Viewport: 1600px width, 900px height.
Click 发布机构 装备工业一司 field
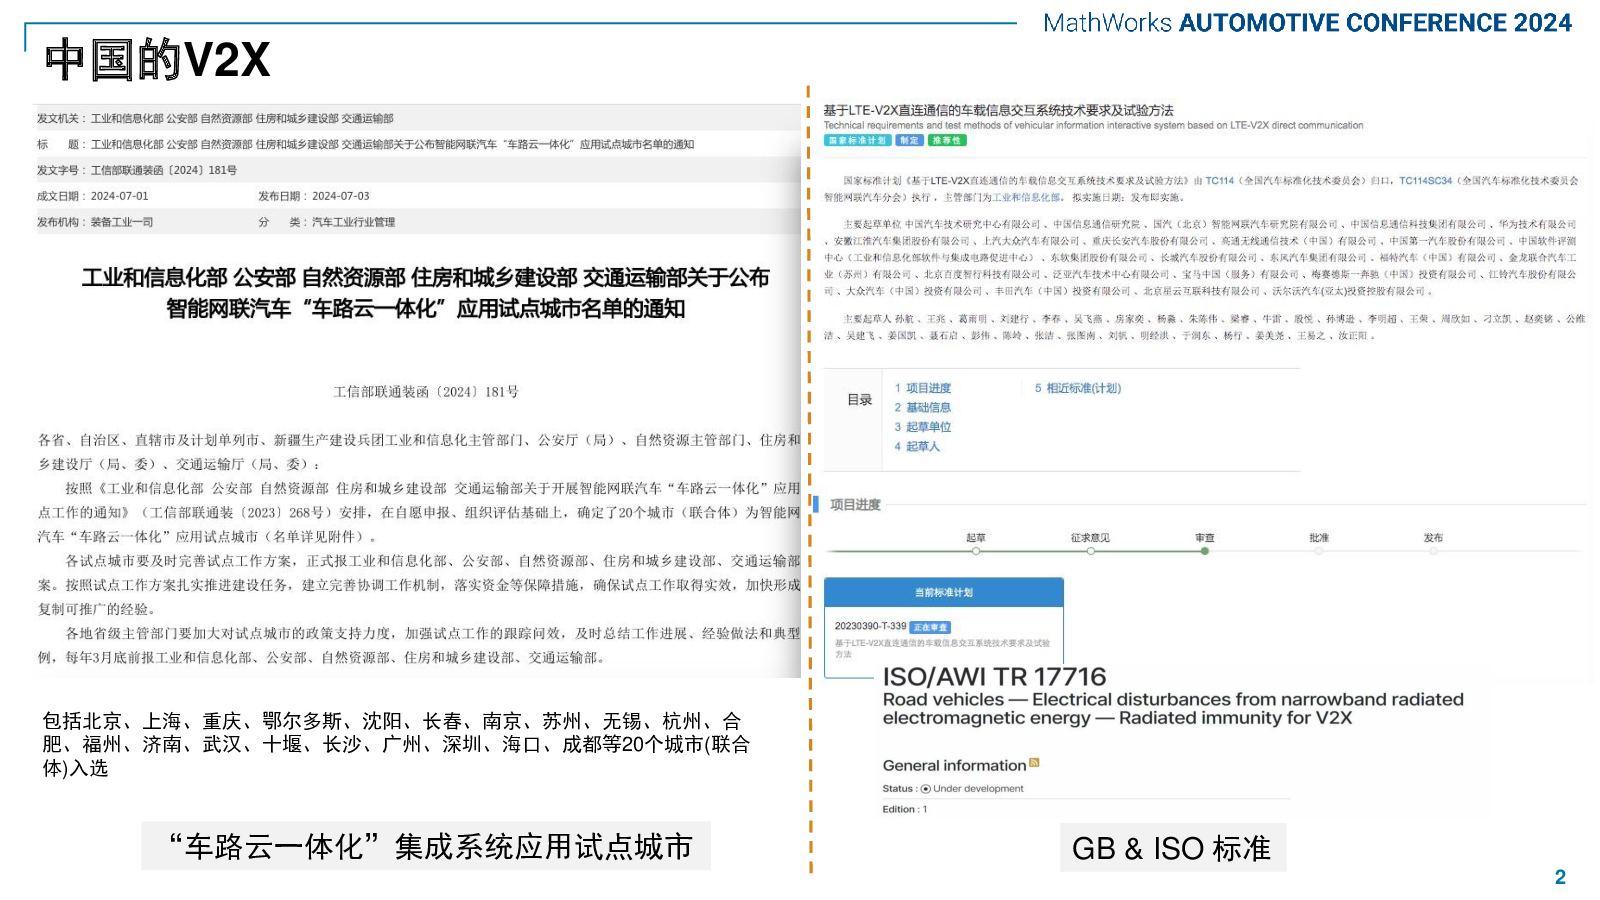click(x=95, y=222)
